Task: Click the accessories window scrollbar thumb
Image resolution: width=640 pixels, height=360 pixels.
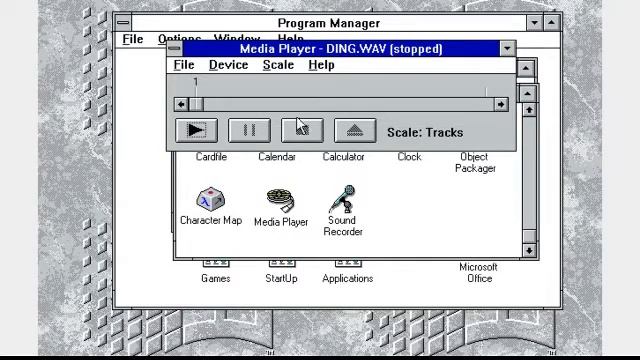Action: 529,236
